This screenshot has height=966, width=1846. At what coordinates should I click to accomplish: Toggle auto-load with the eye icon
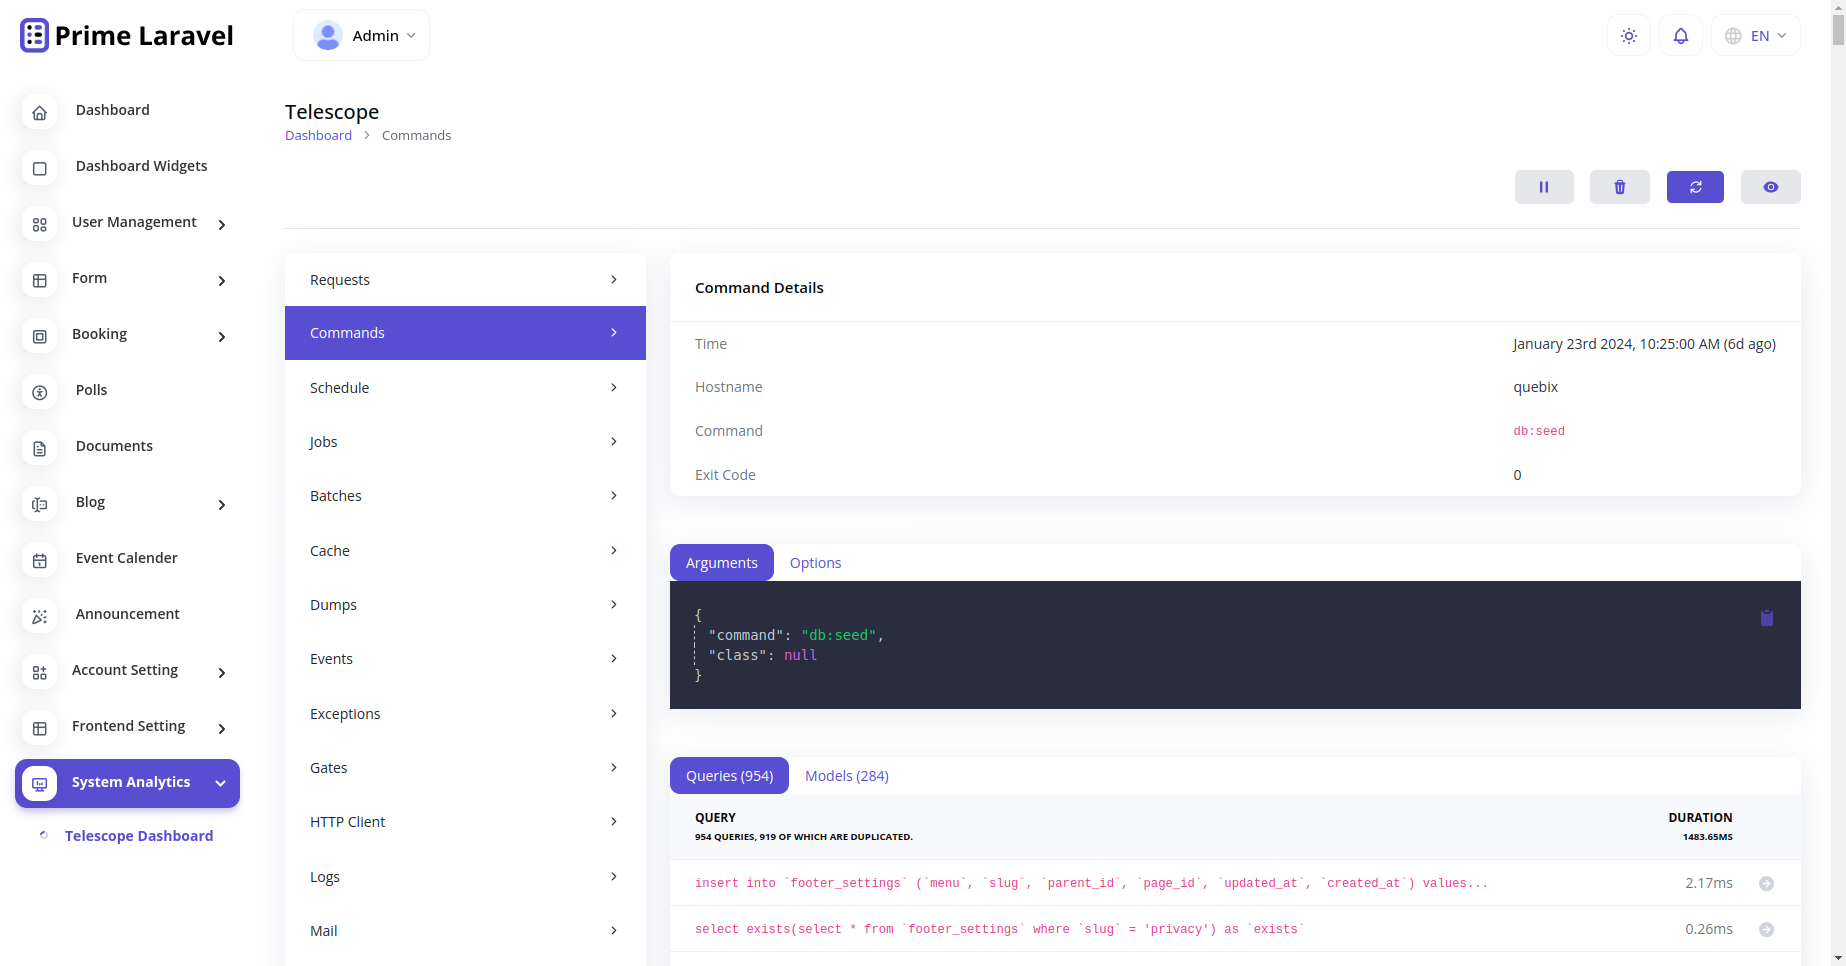coord(1770,187)
